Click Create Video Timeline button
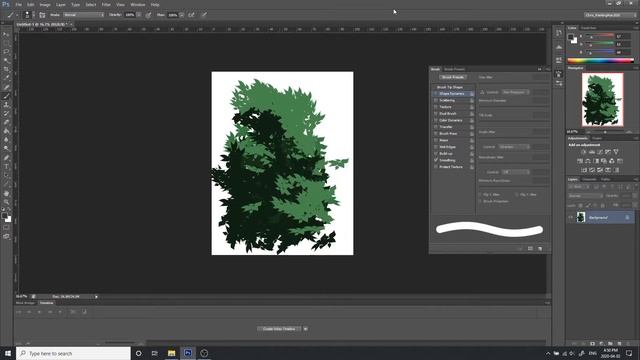This screenshot has height=360, width=640. pos(279,329)
